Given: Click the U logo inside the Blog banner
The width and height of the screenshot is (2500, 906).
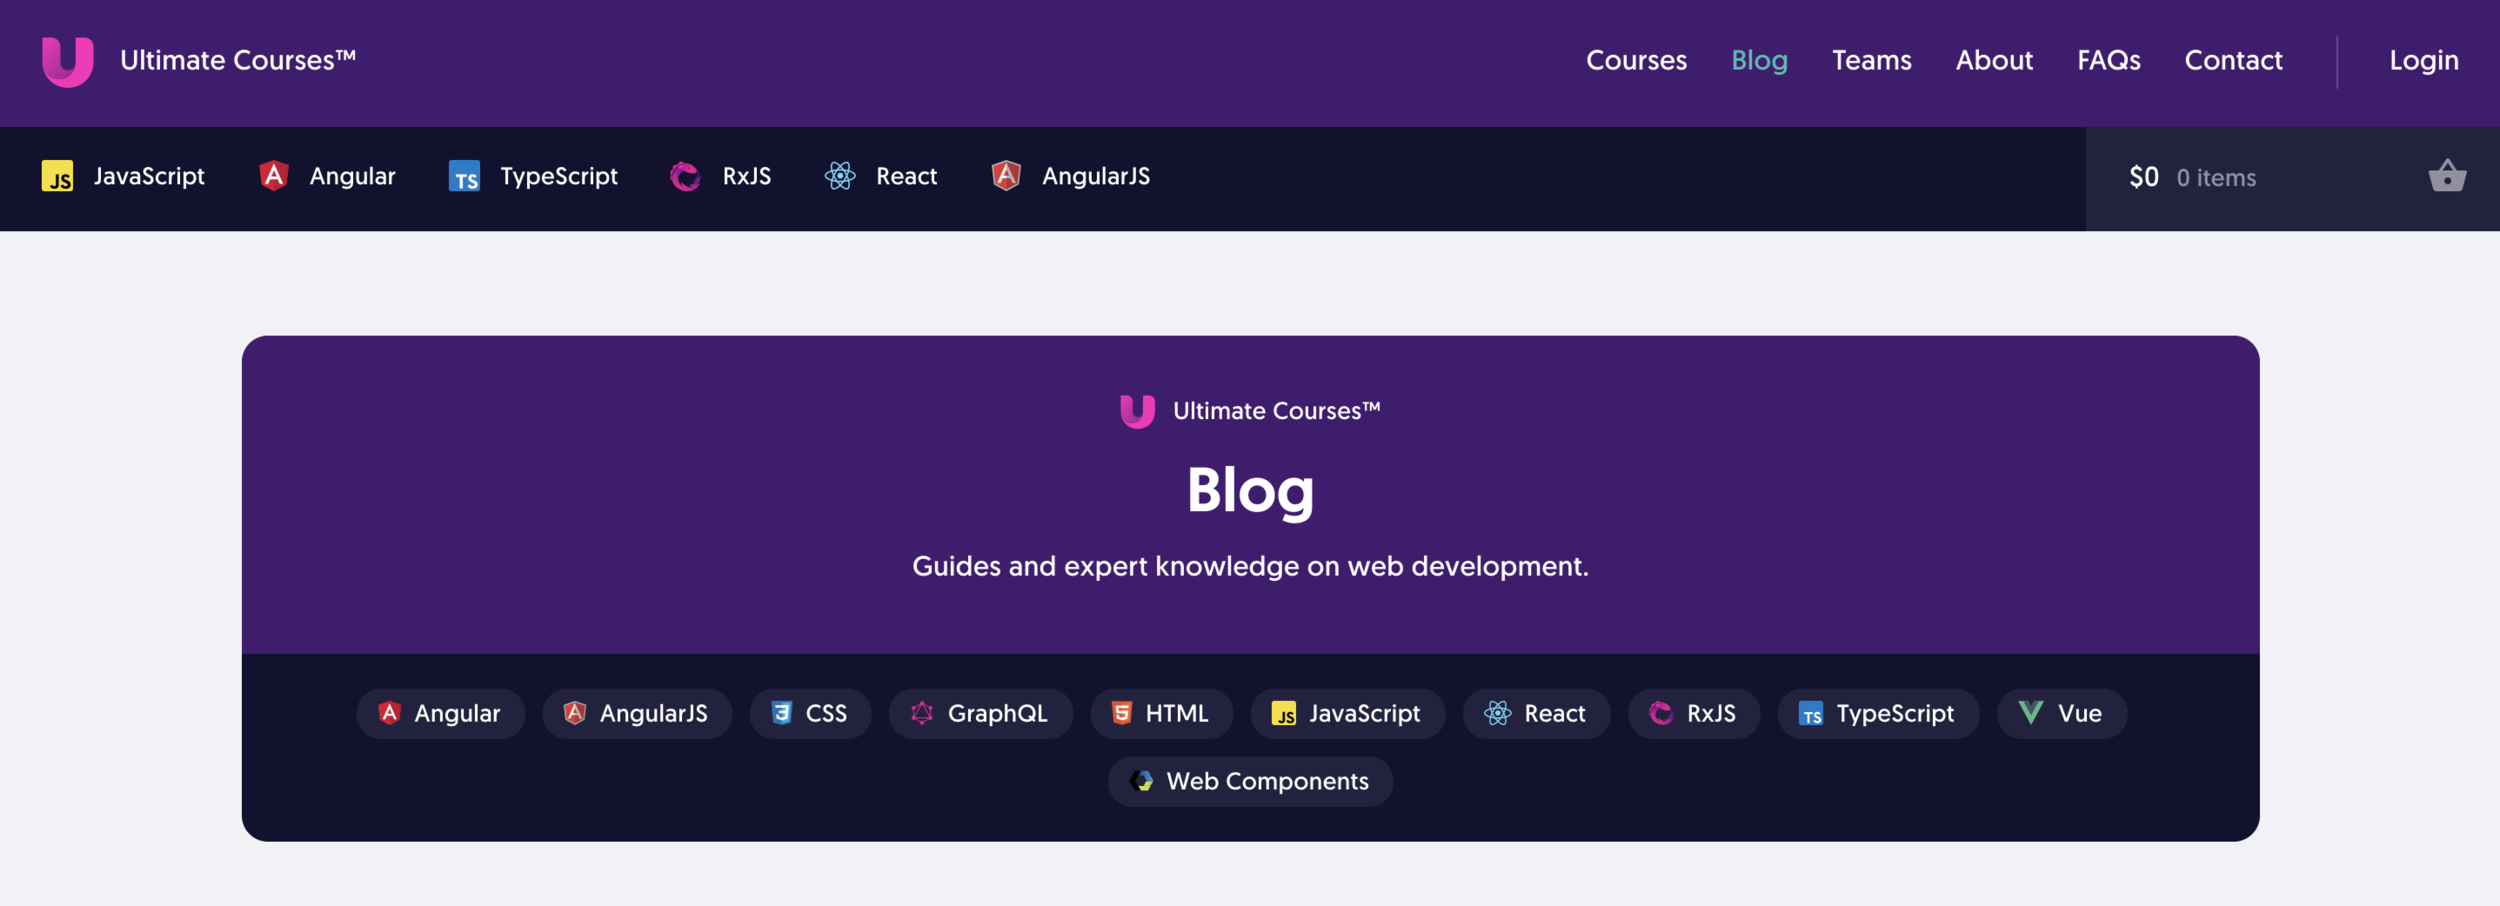Looking at the screenshot, I should pos(1137,411).
